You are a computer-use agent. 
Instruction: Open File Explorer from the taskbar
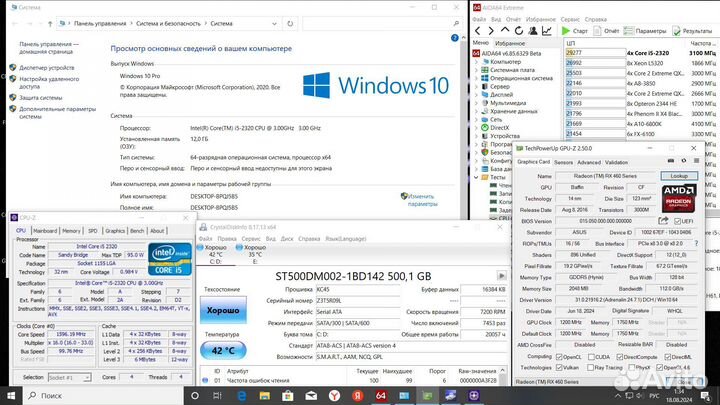[x=264, y=395]
